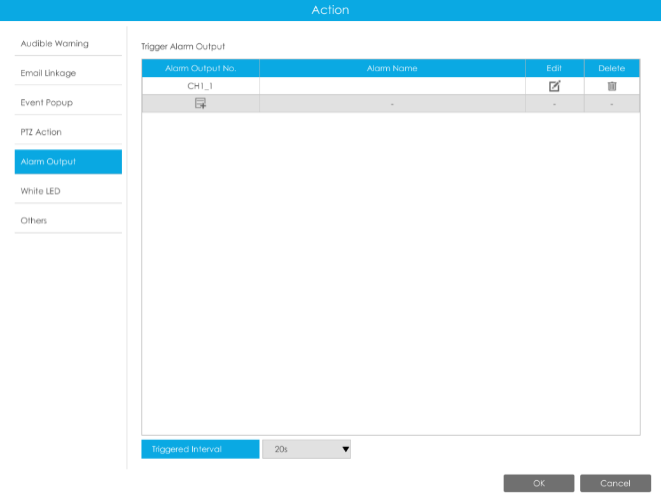Click the empty Alarm Name cell for CH1_1
This screenshot has height=500, width=661.
(x=392, y=86)
